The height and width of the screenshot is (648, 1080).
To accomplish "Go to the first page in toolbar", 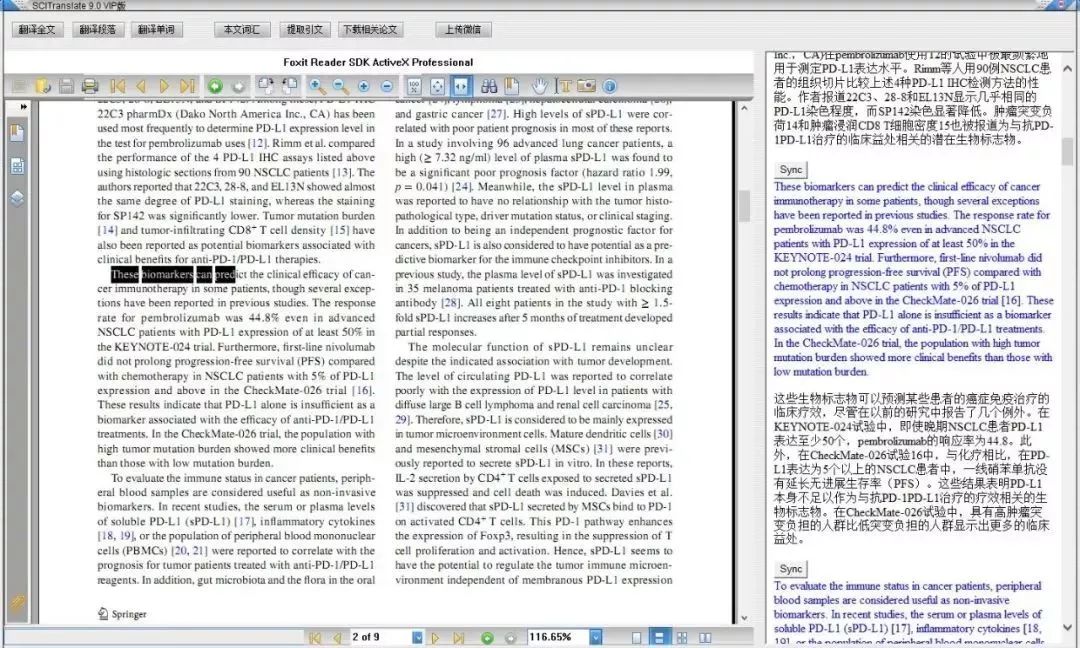I will (x=118, y=86).
